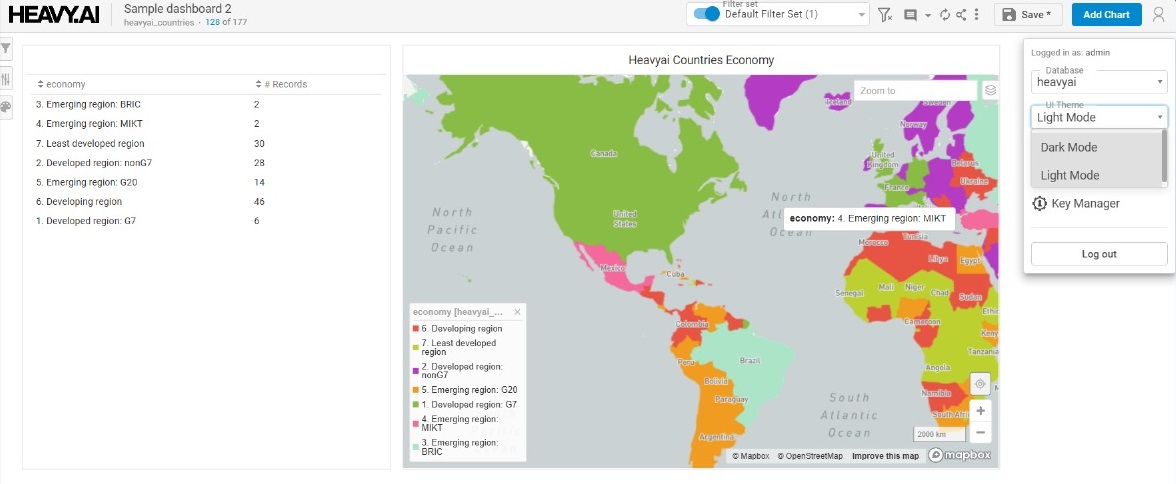Click the orange Emerging G20 legend swatch

pyautogui.click(x=416, y=389)
